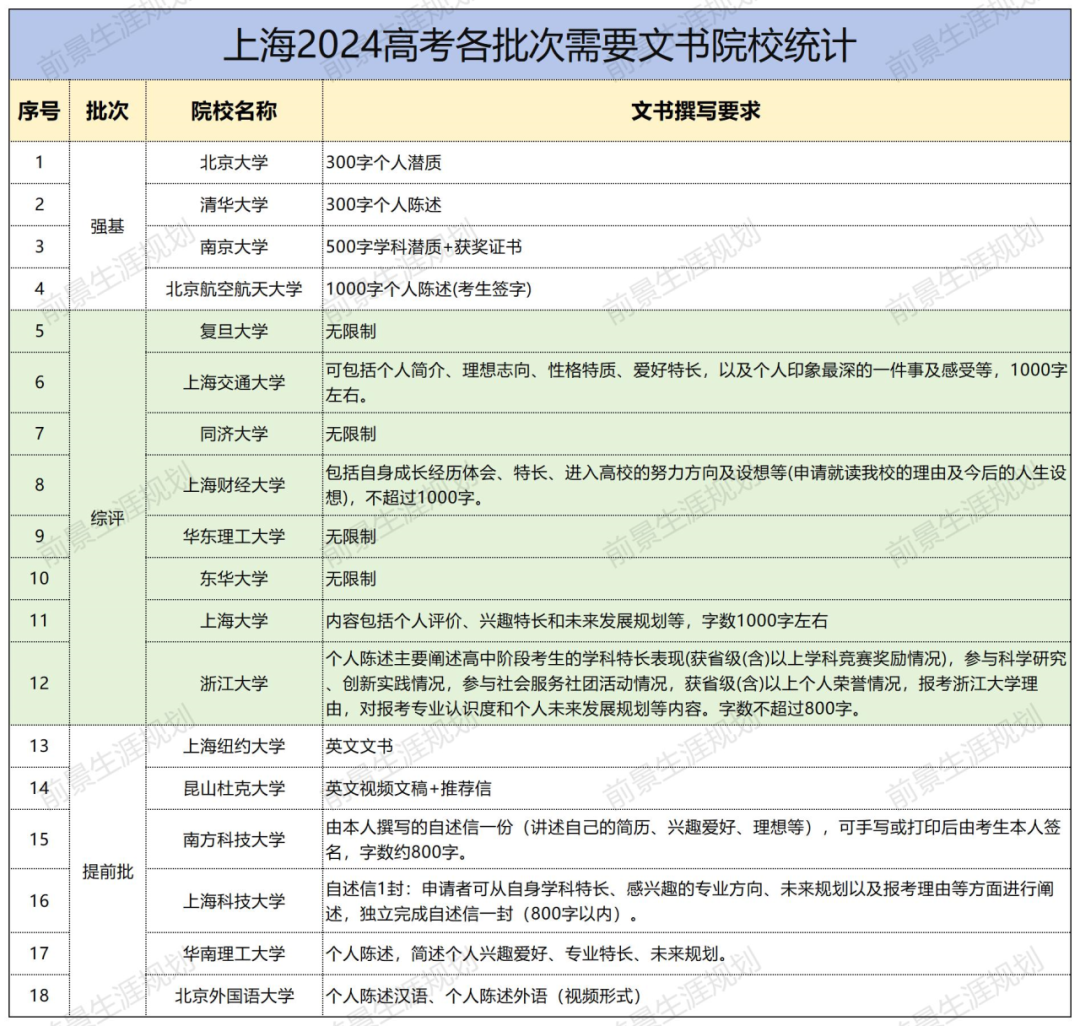1080x1026 pixels.
Task: Select the 浙江大学 cell
Action: click(x=234, y=683)
